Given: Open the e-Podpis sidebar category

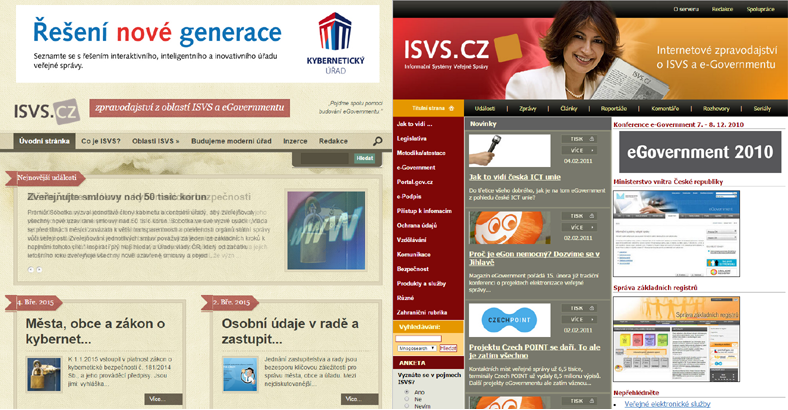Looking at the screenshot, I should click(x=409, y=196).
